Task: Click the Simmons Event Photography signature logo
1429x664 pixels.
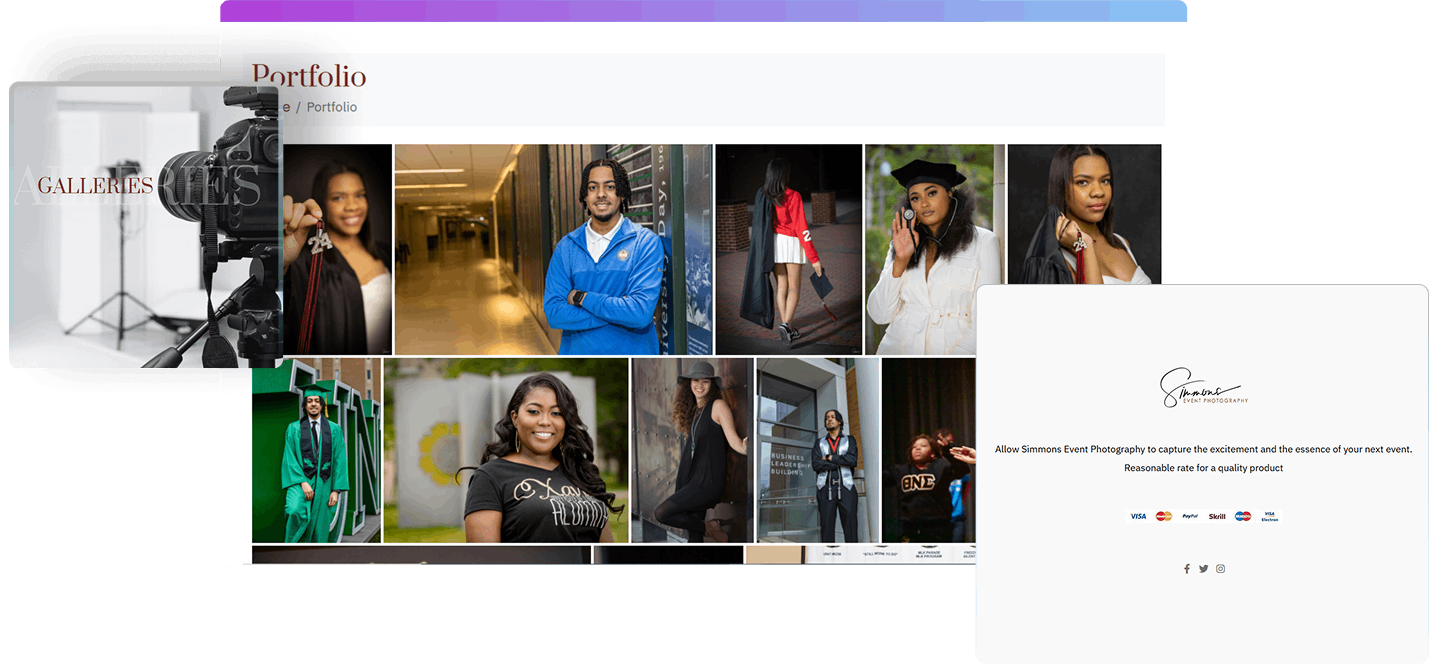Action: (1204, 387)
